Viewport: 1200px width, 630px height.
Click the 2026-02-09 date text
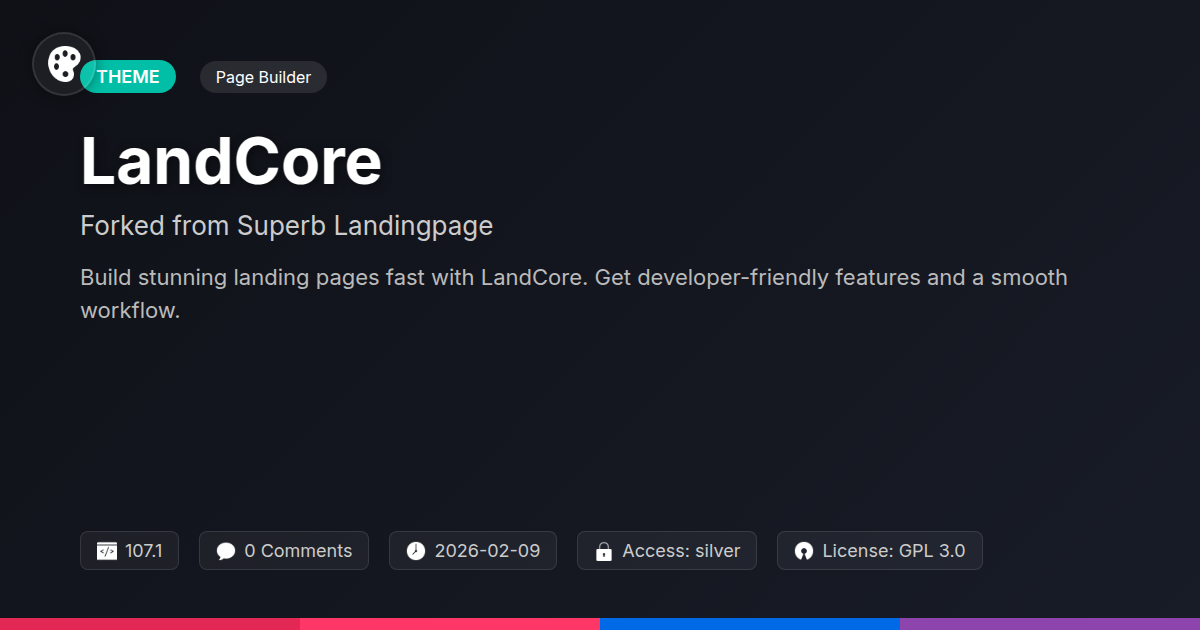click(x=487, y=551)
